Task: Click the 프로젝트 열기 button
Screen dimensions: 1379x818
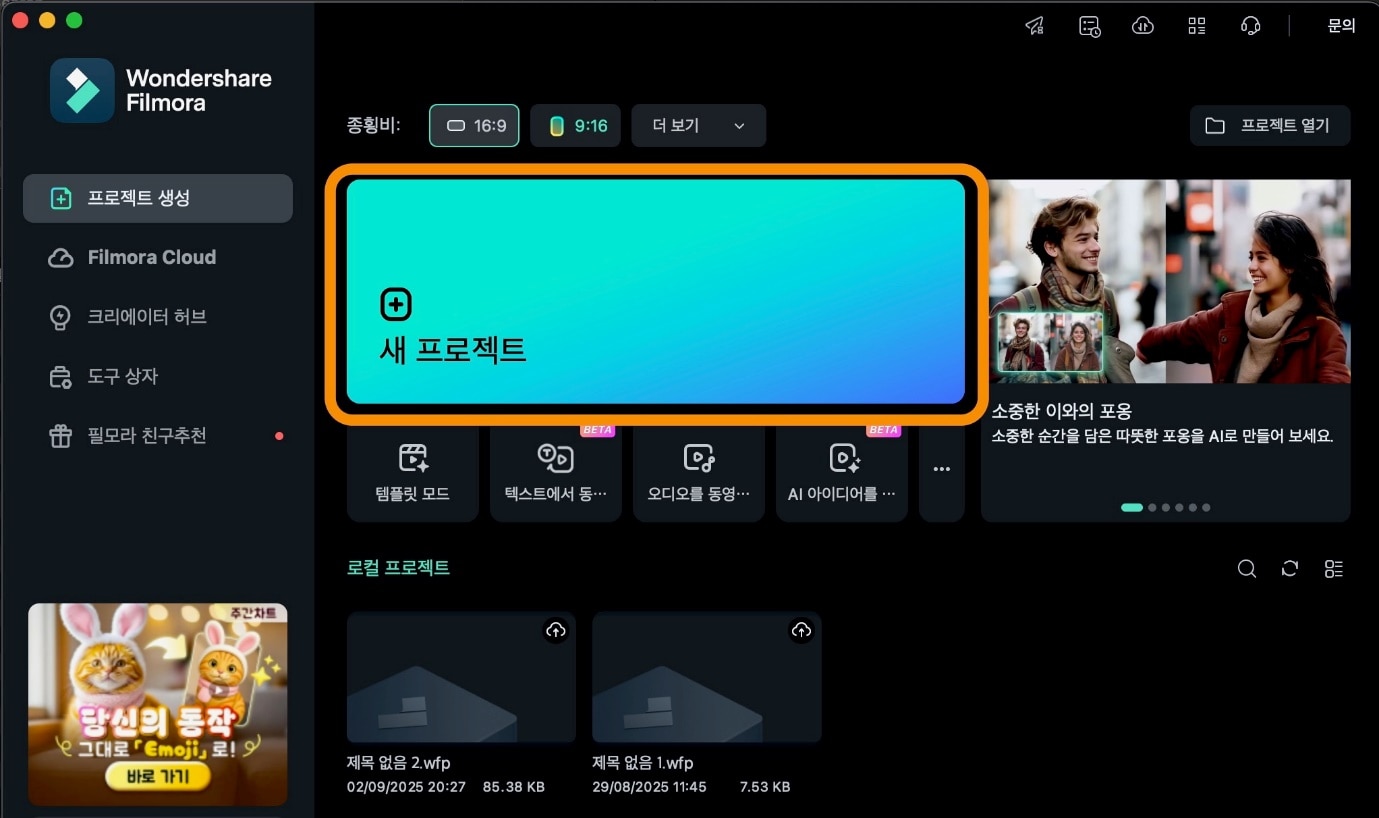Action: (1269, 126)
